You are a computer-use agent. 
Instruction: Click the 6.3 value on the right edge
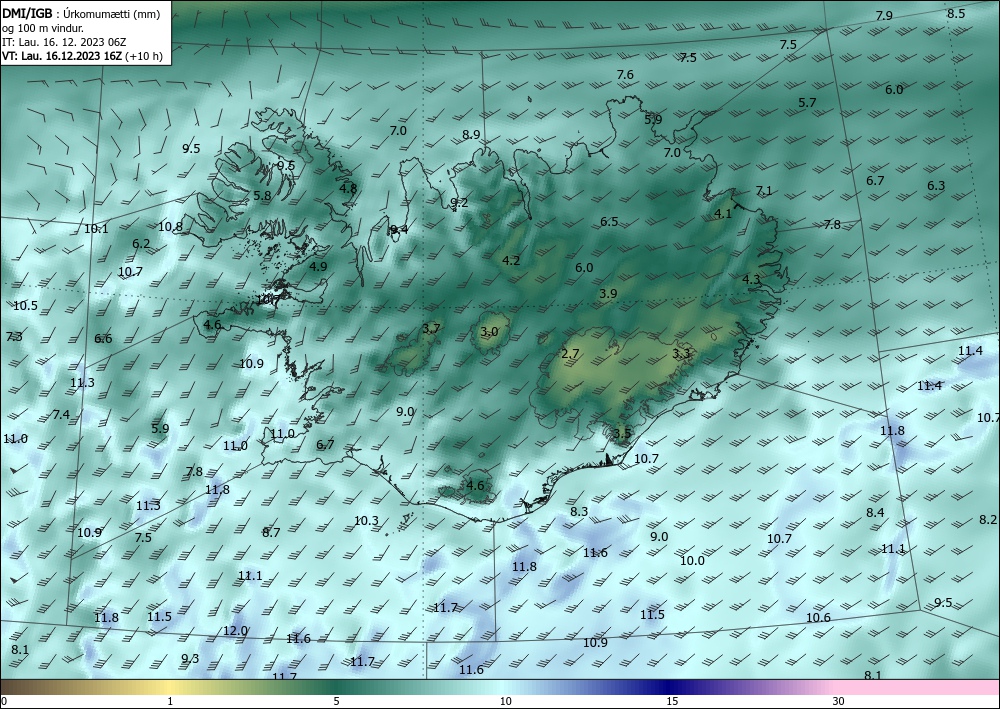(x=936, y=186)
